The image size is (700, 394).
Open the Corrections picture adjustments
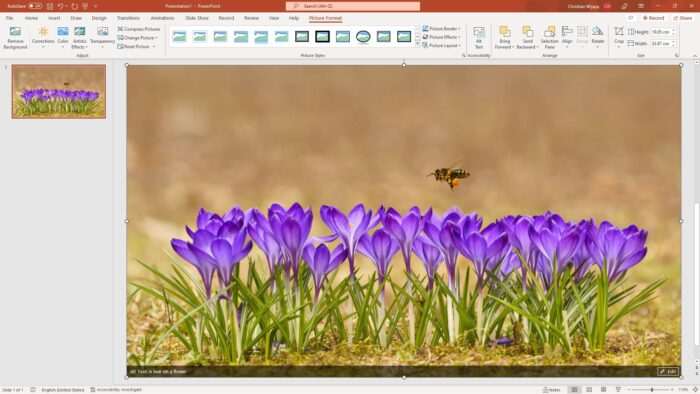click(x=43, y=37)
